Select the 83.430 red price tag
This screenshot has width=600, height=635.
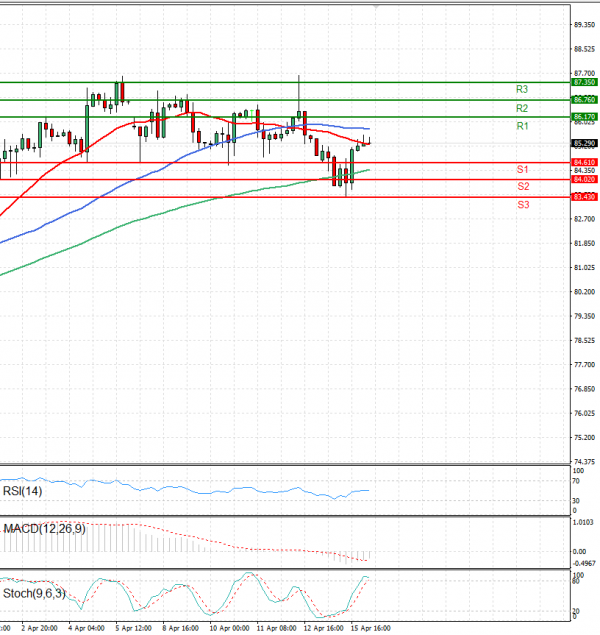pyautogui.click(x=584, y=197)
